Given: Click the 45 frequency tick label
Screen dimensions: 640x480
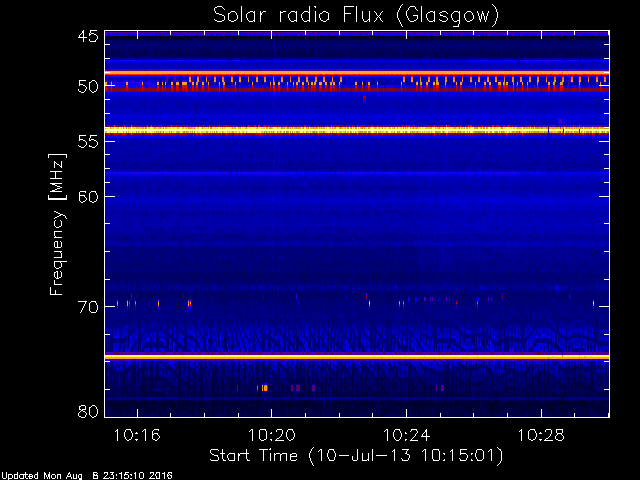Looking at the screenshot, I should click(x=88, y=36).
